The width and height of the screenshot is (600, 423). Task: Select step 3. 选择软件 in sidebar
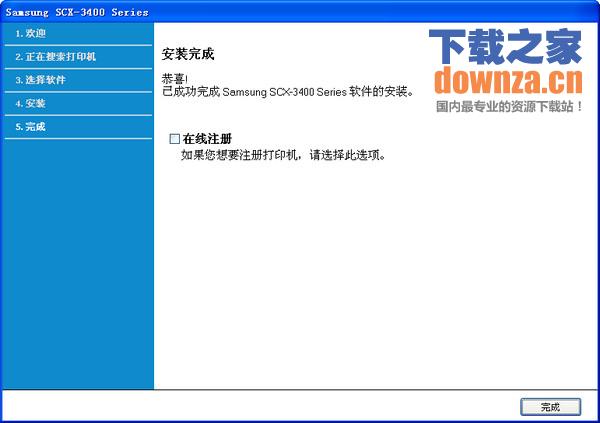pyautogui.click(x=78, y=80)
